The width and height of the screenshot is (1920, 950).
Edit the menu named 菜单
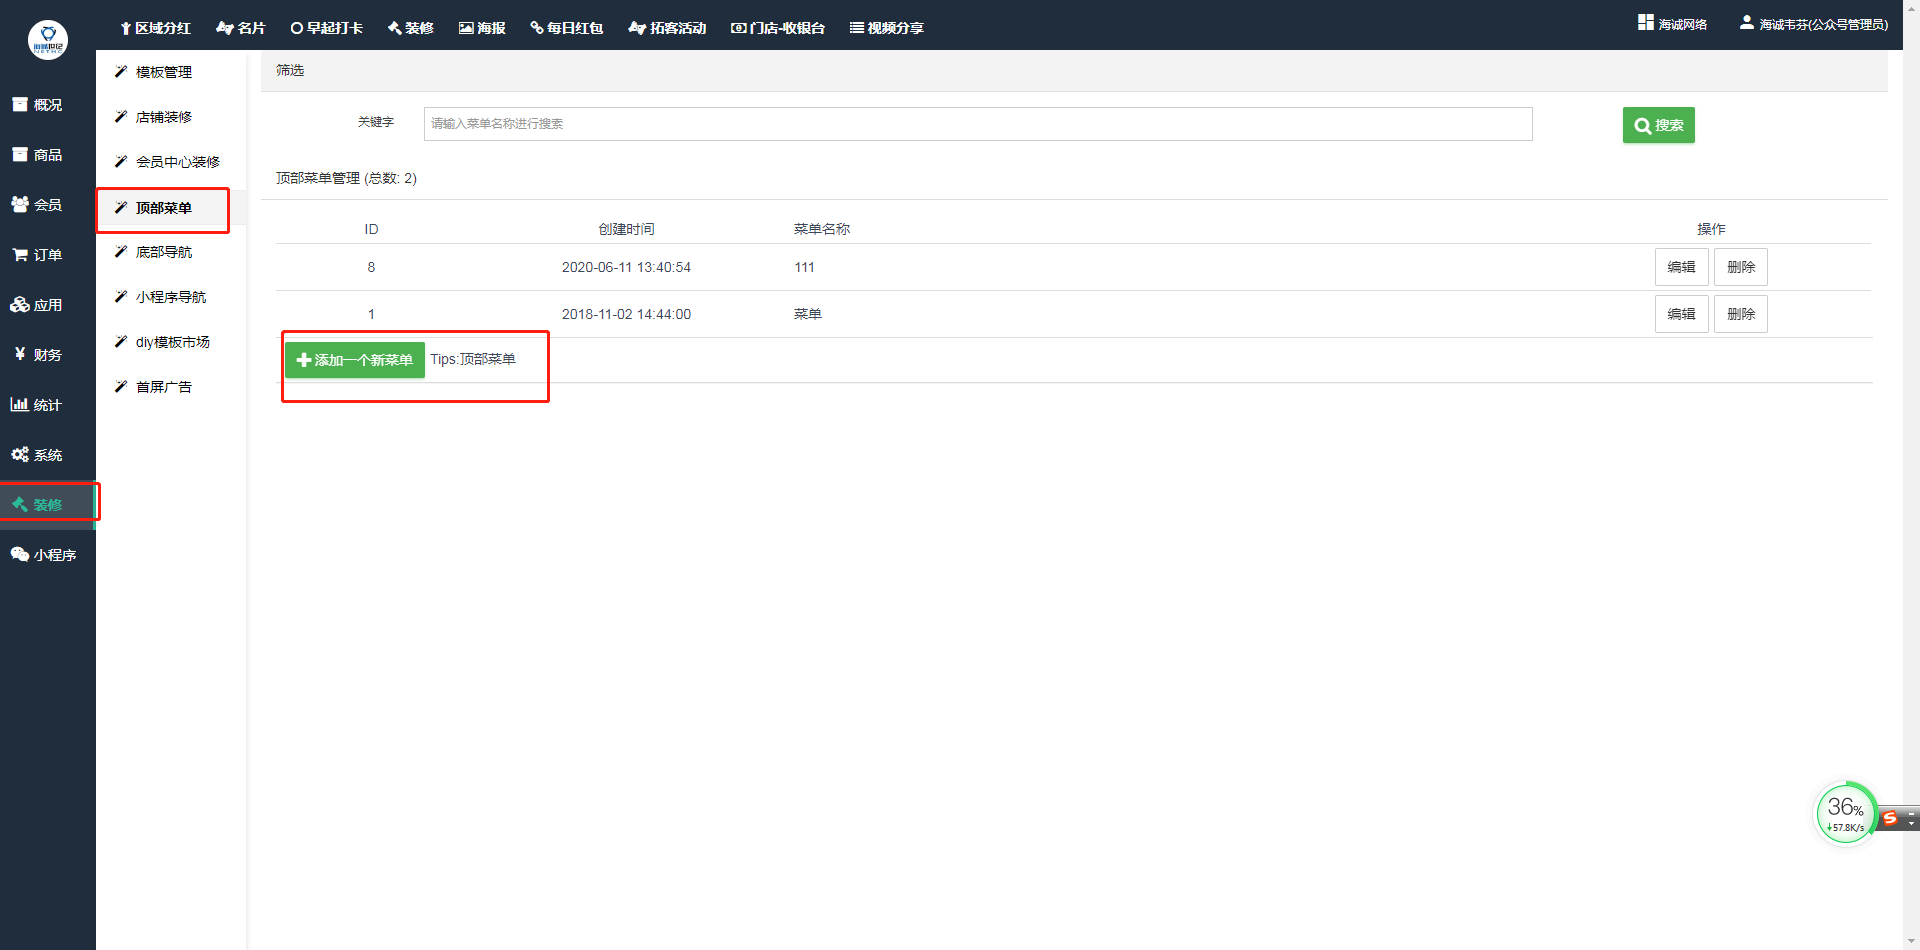(1681, 314)
